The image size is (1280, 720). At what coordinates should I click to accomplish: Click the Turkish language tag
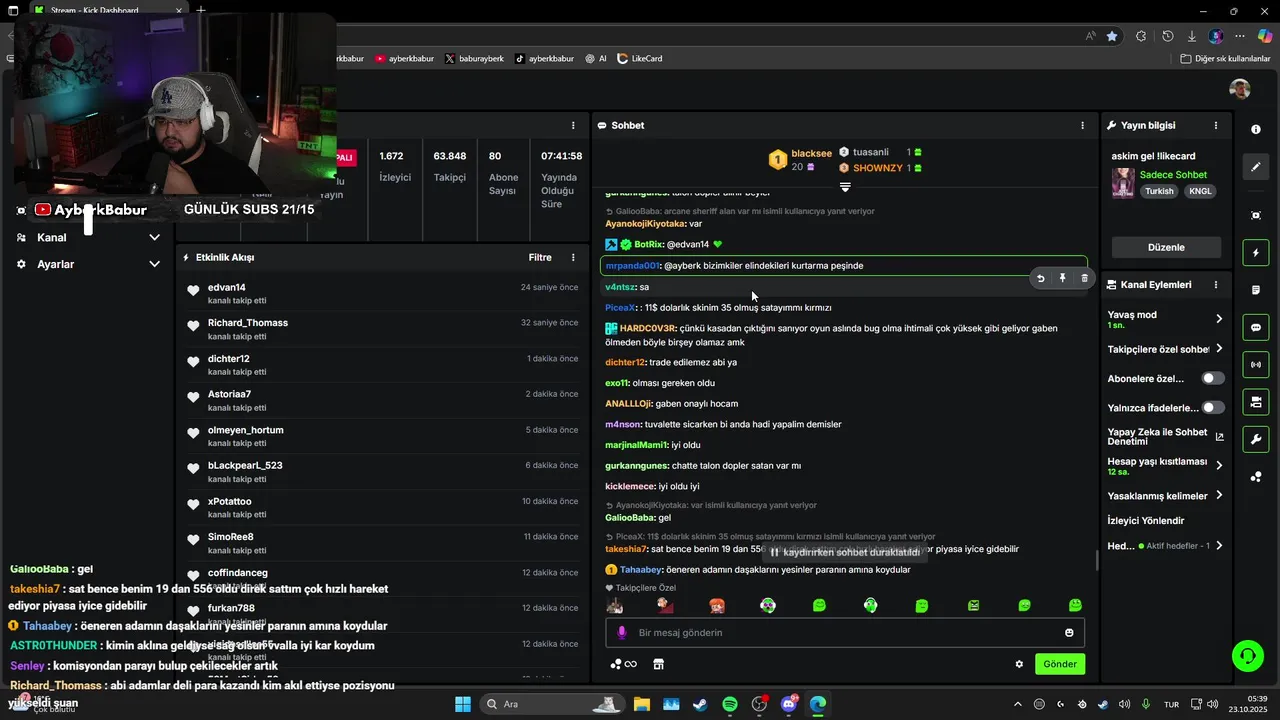[1160, 191]
